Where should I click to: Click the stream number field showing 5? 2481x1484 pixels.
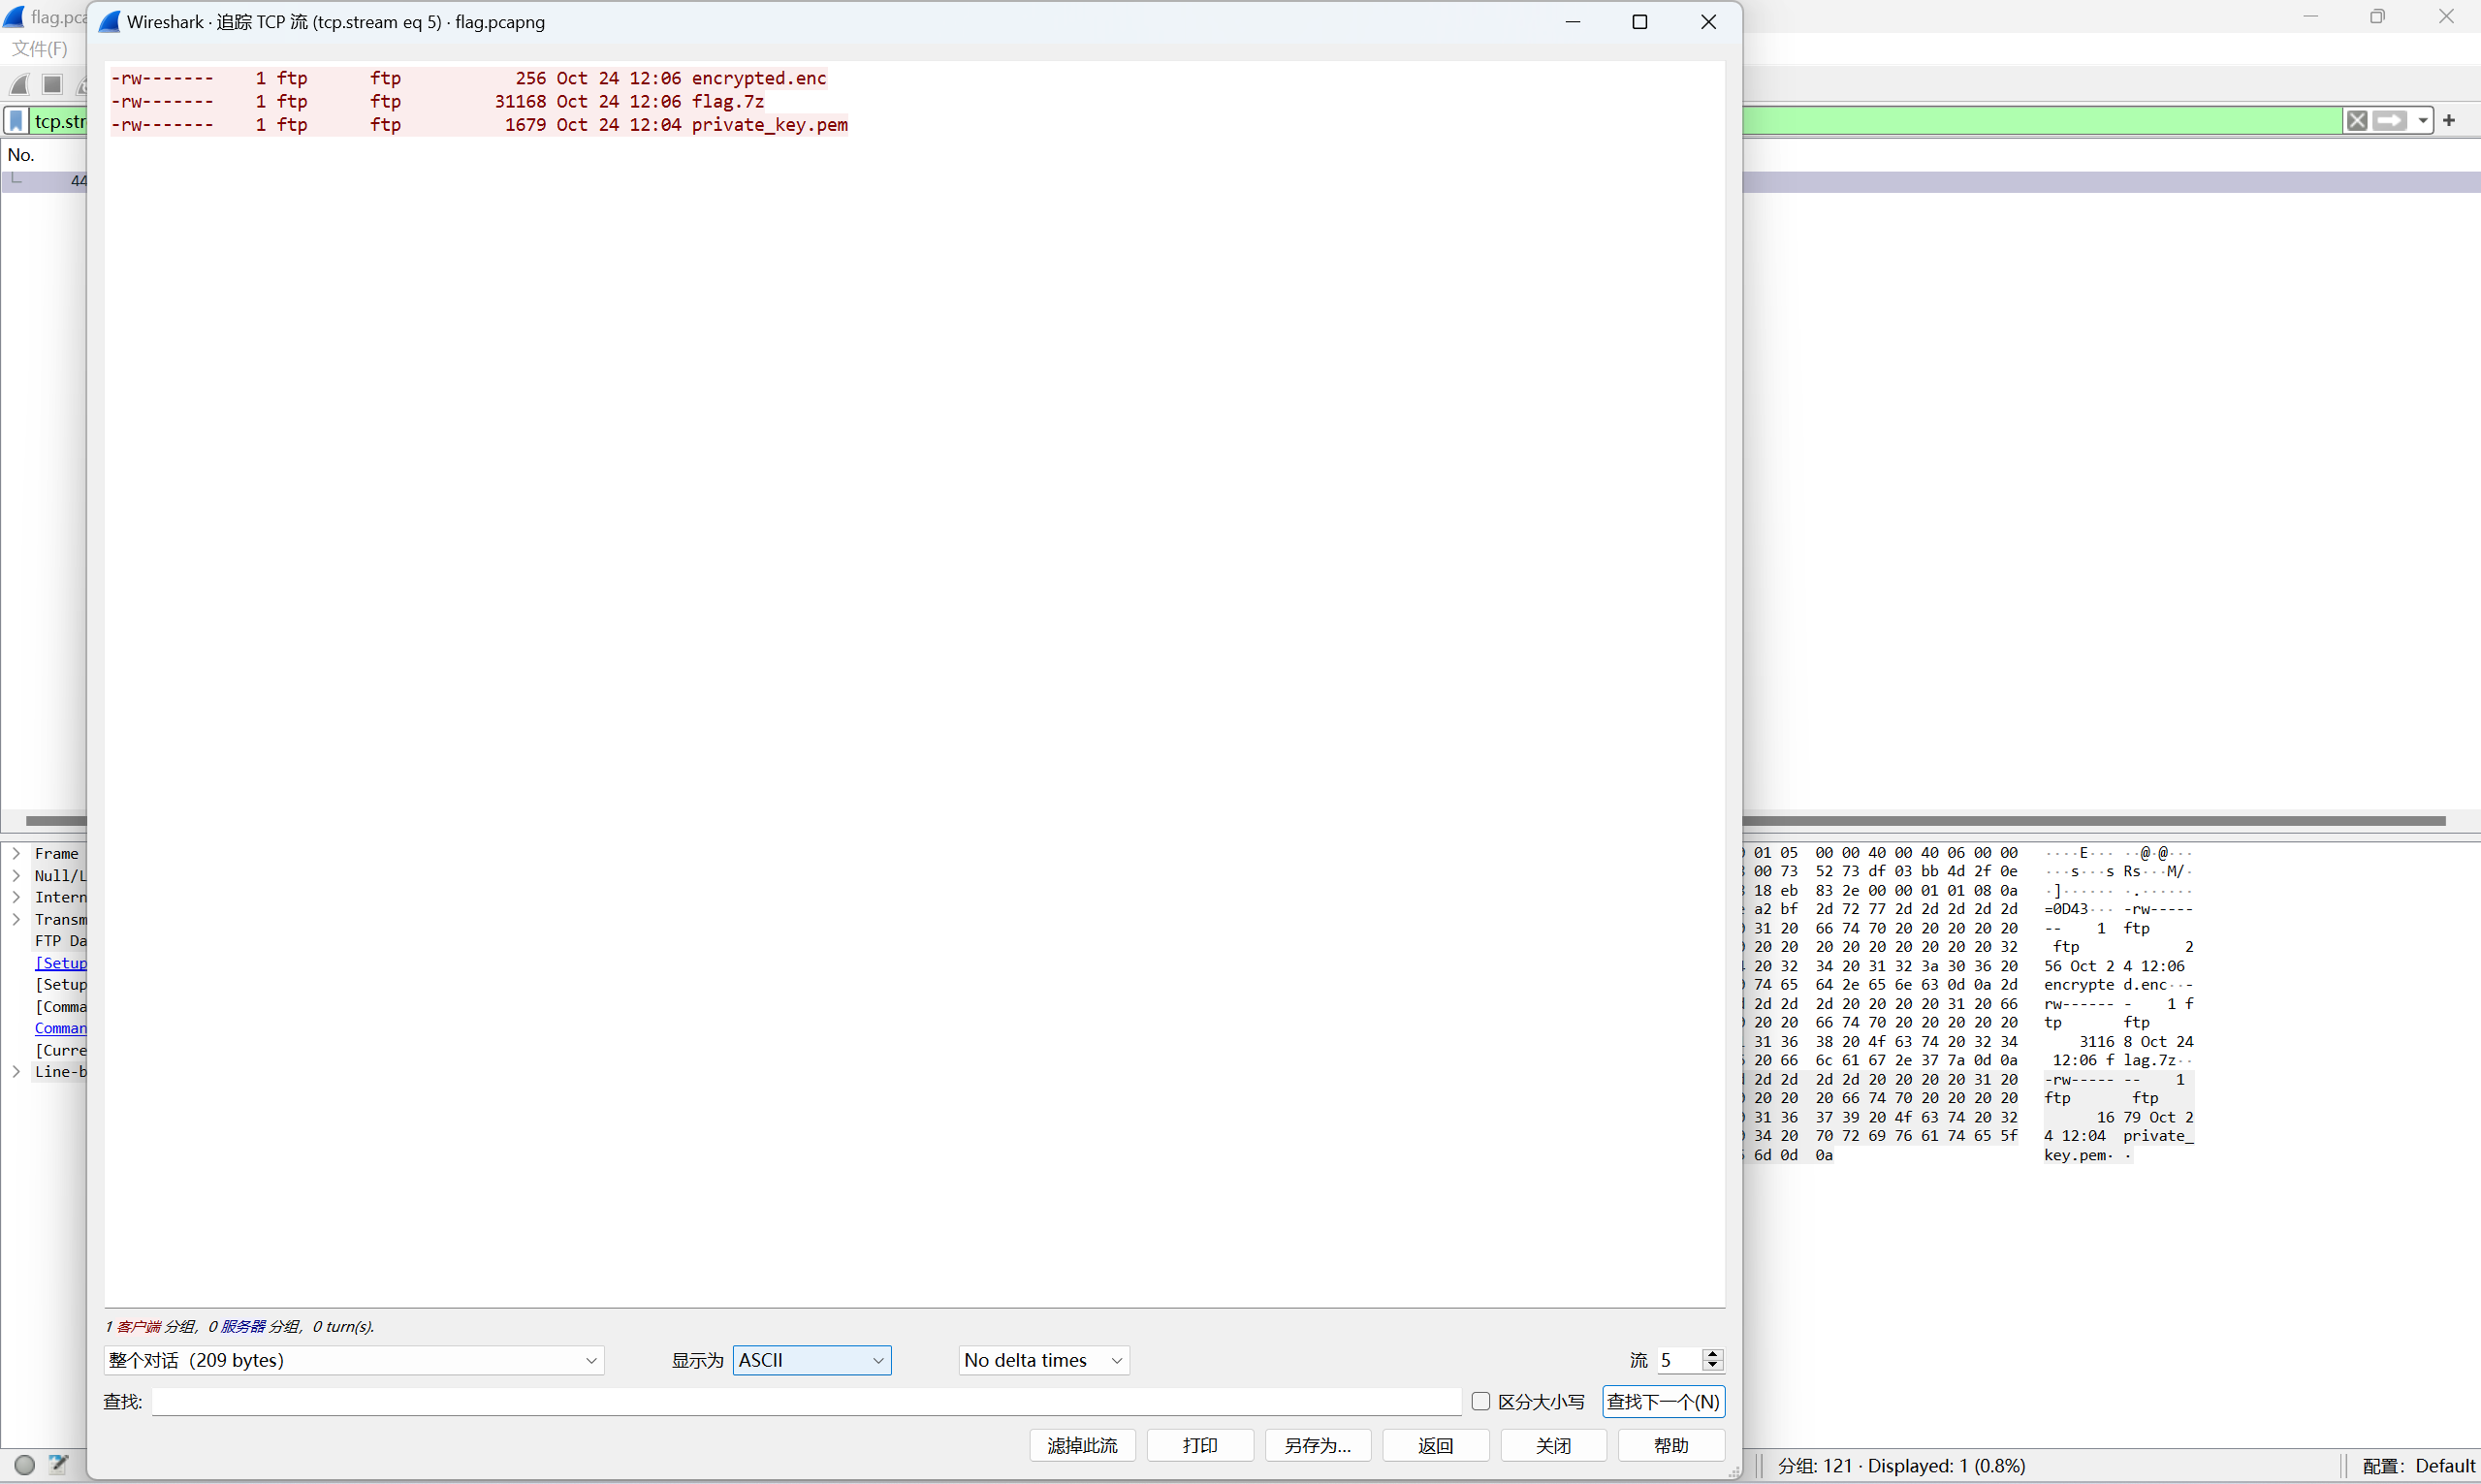tap(1679, 1360)
